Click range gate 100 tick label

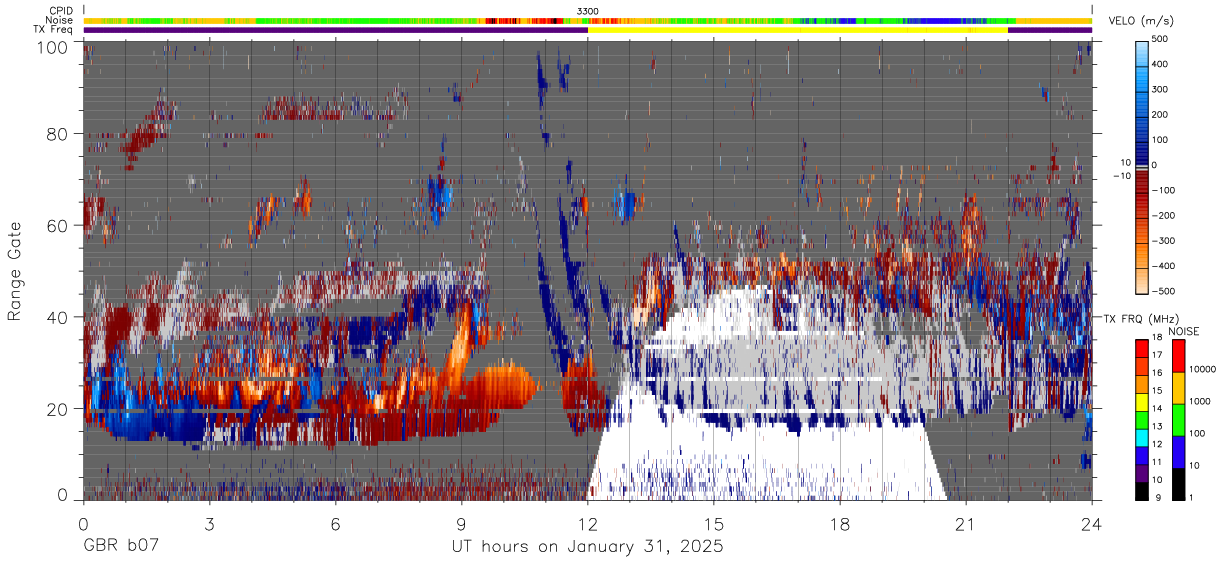point(53,46)
